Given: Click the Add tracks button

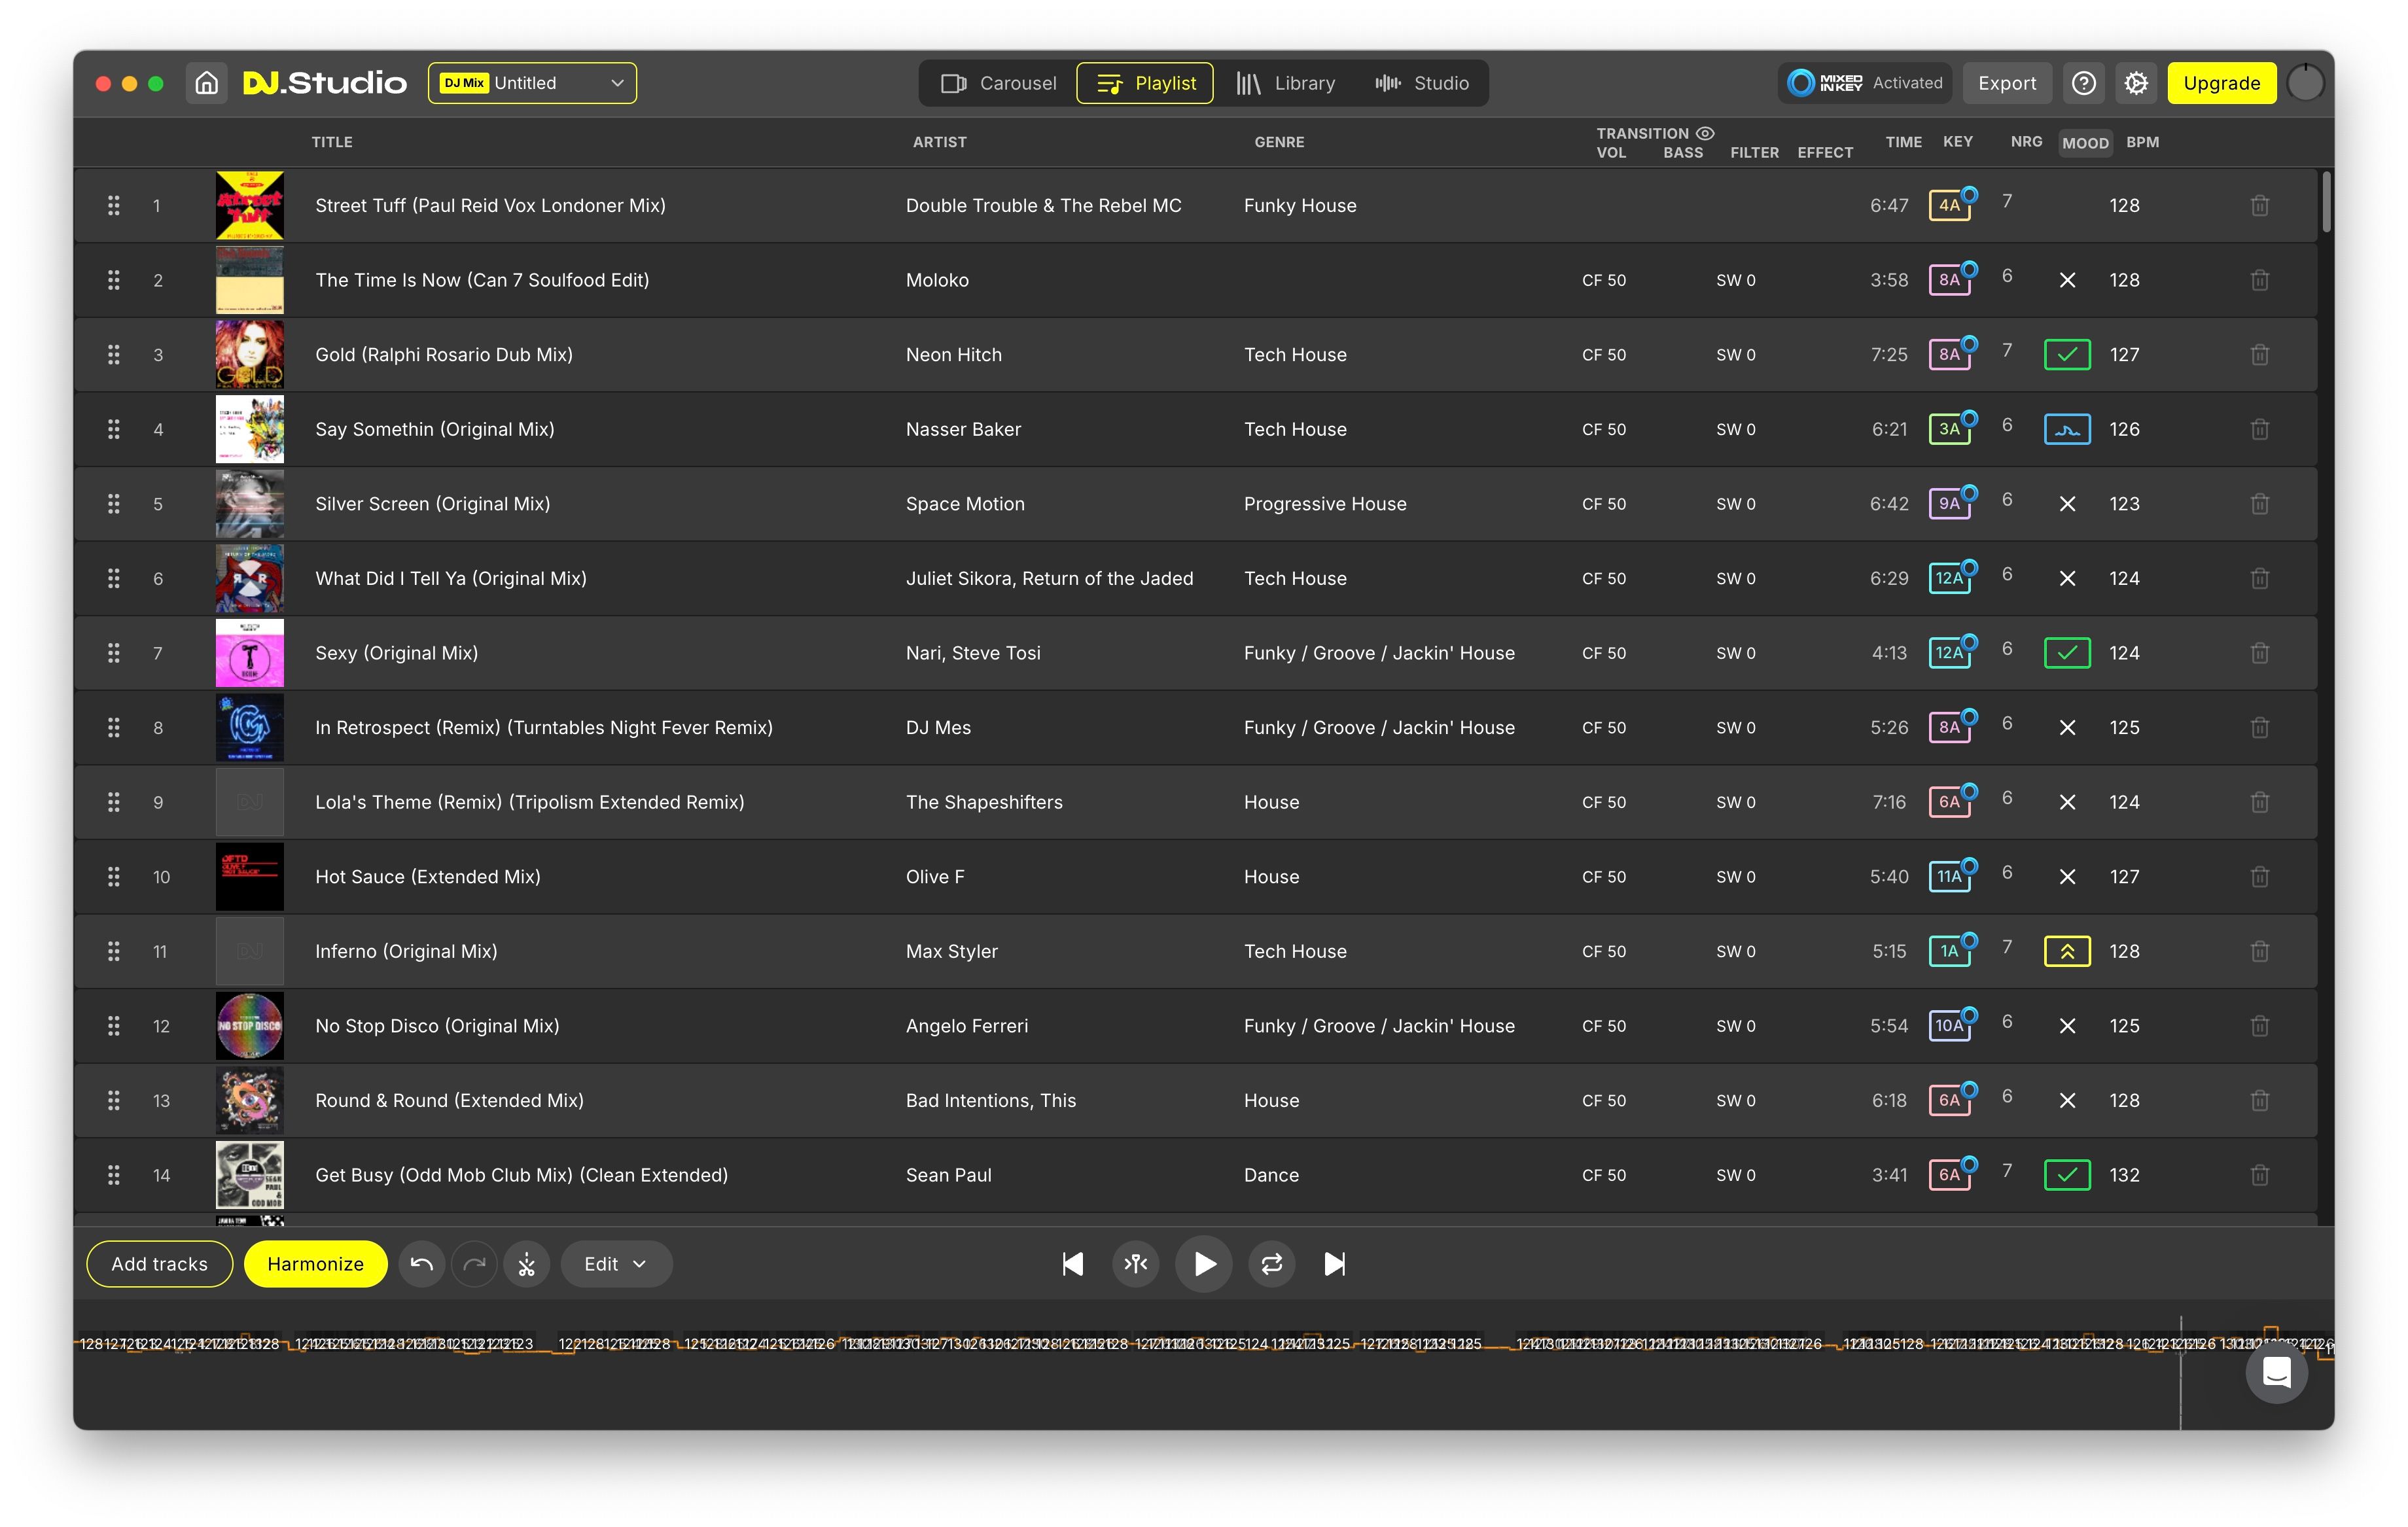Looking at the screenshot, I should [x=160, y=1264].
